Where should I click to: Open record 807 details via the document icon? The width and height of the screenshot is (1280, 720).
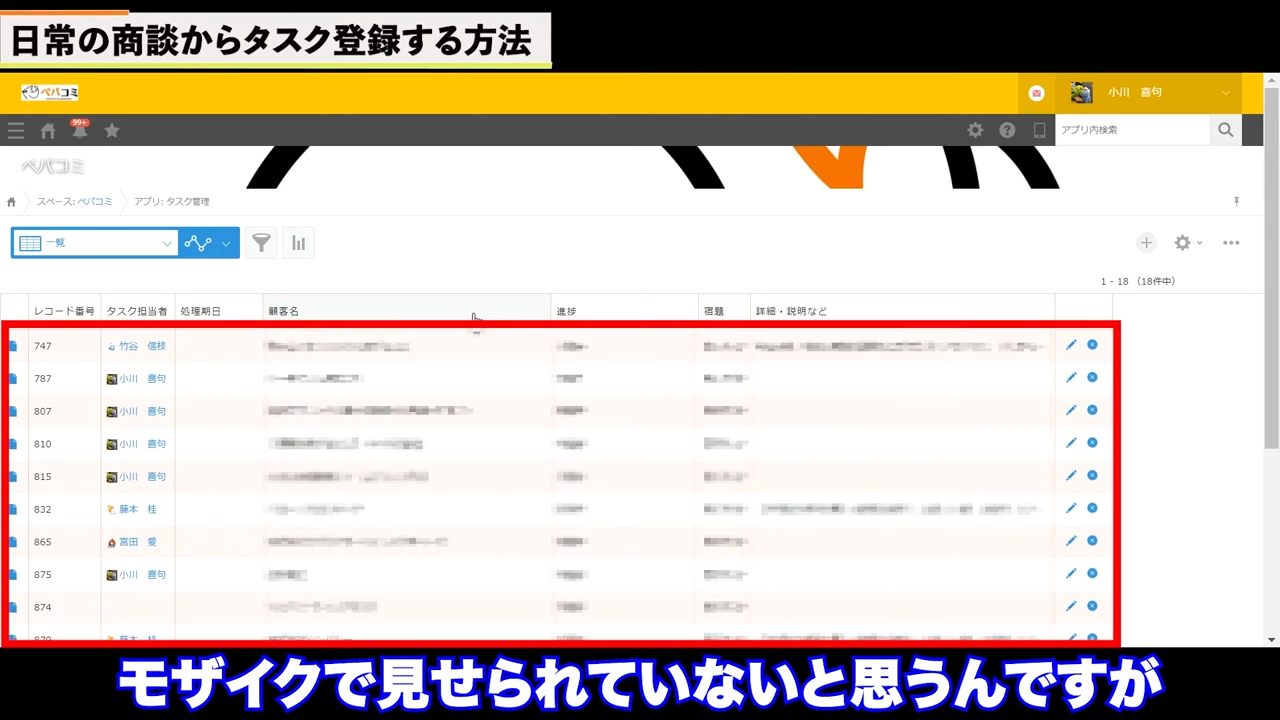click(14, 411)
